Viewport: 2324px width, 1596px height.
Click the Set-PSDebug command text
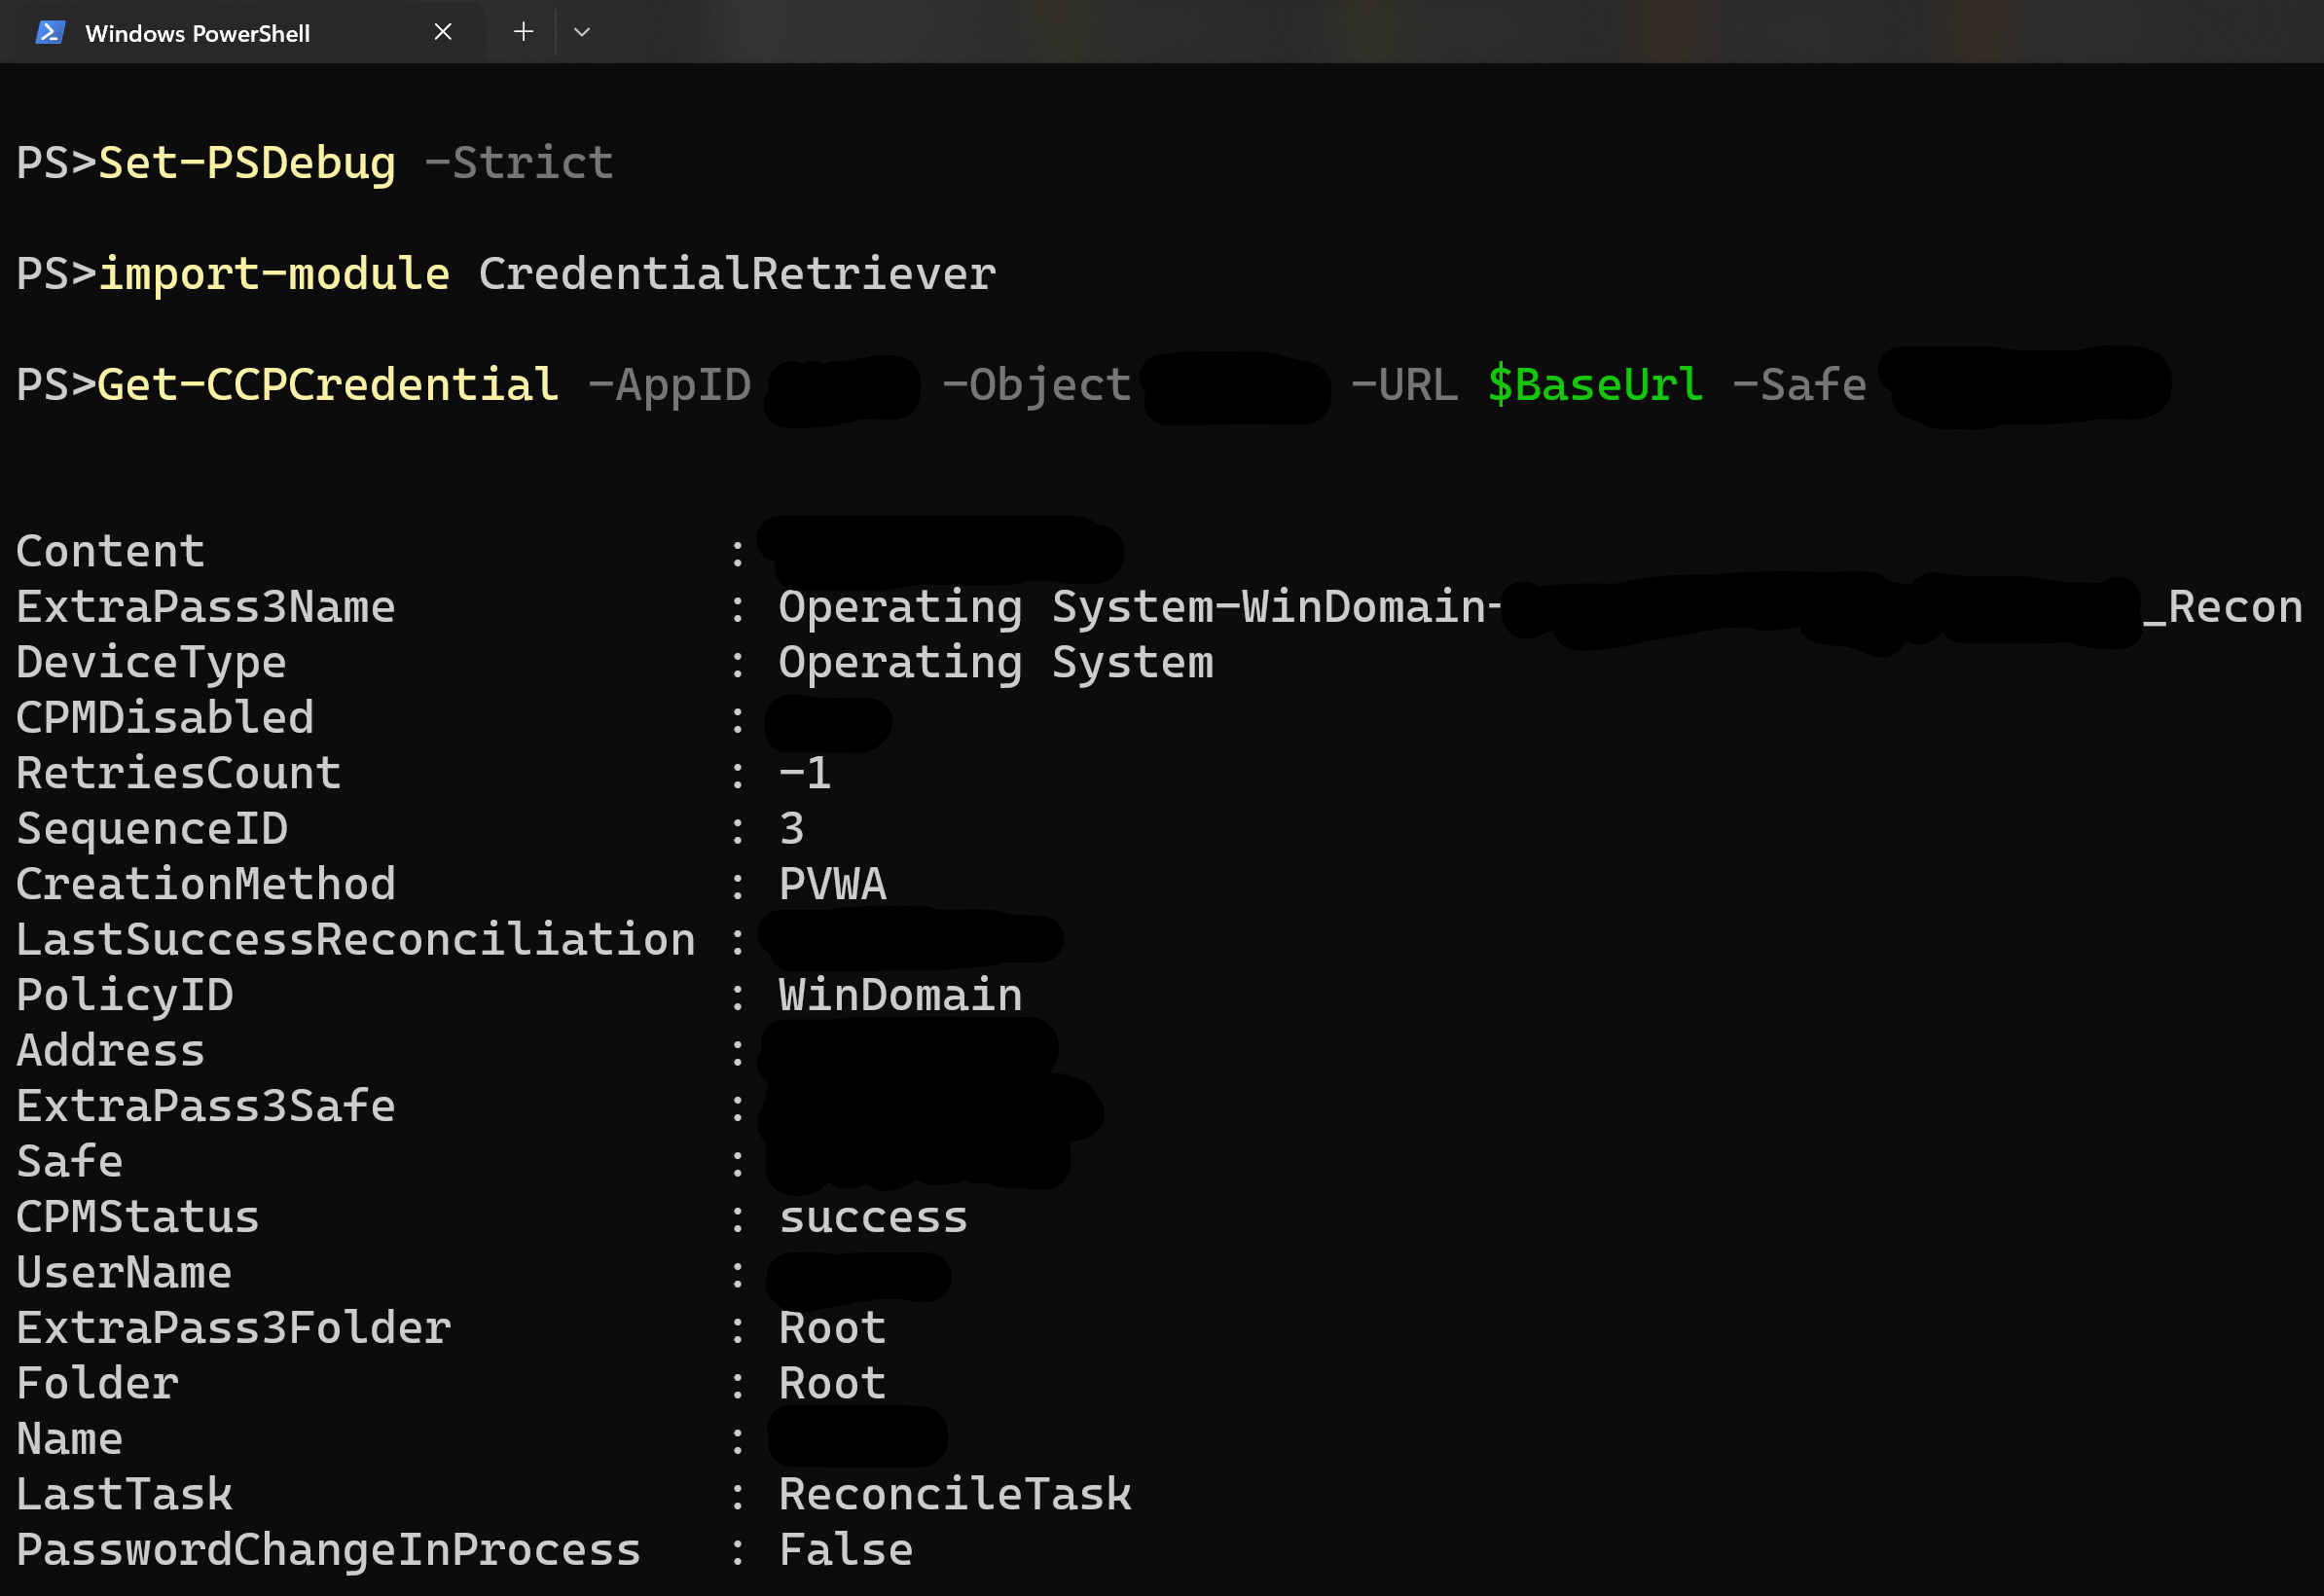click(x=245, y=162)
